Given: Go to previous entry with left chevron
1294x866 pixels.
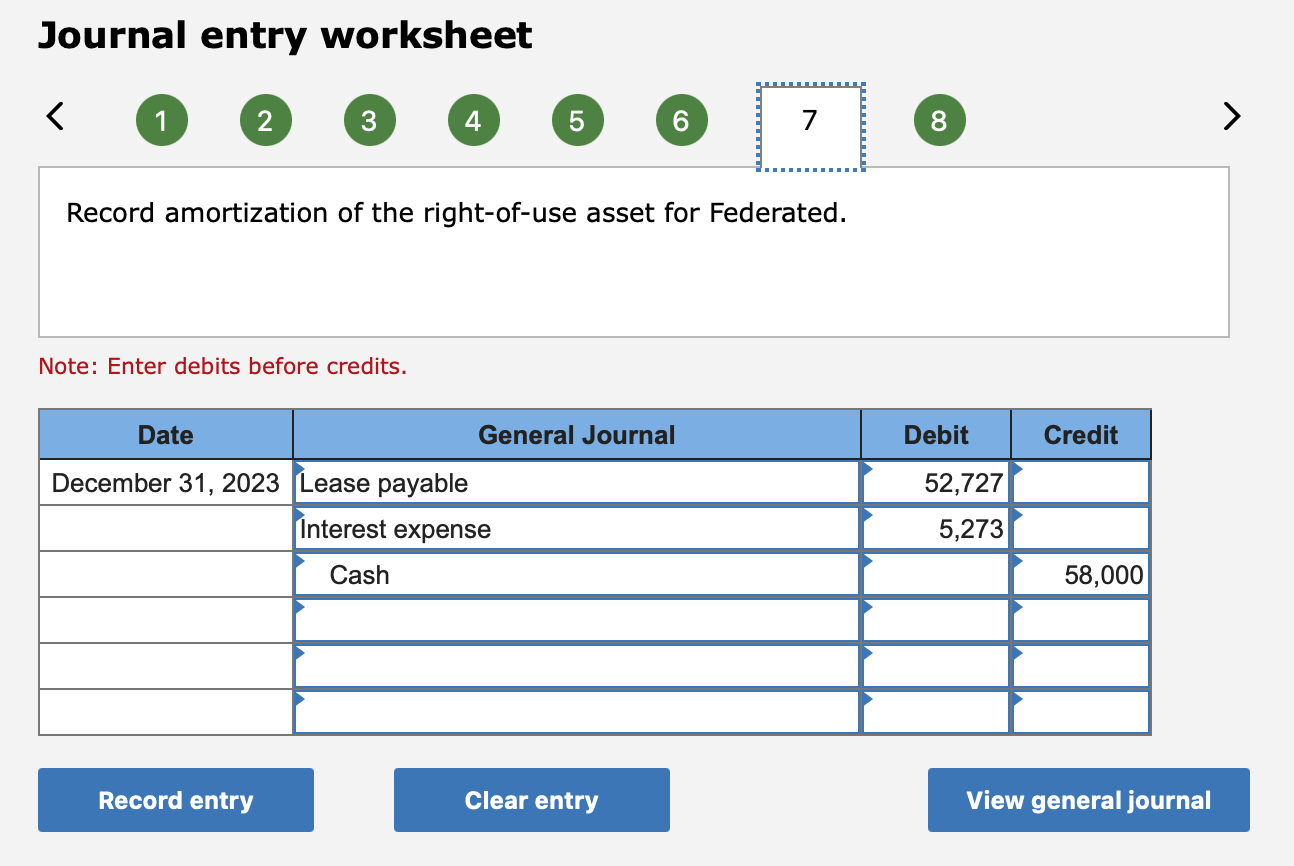Looking at the screenshot, I should pos(55,117).
